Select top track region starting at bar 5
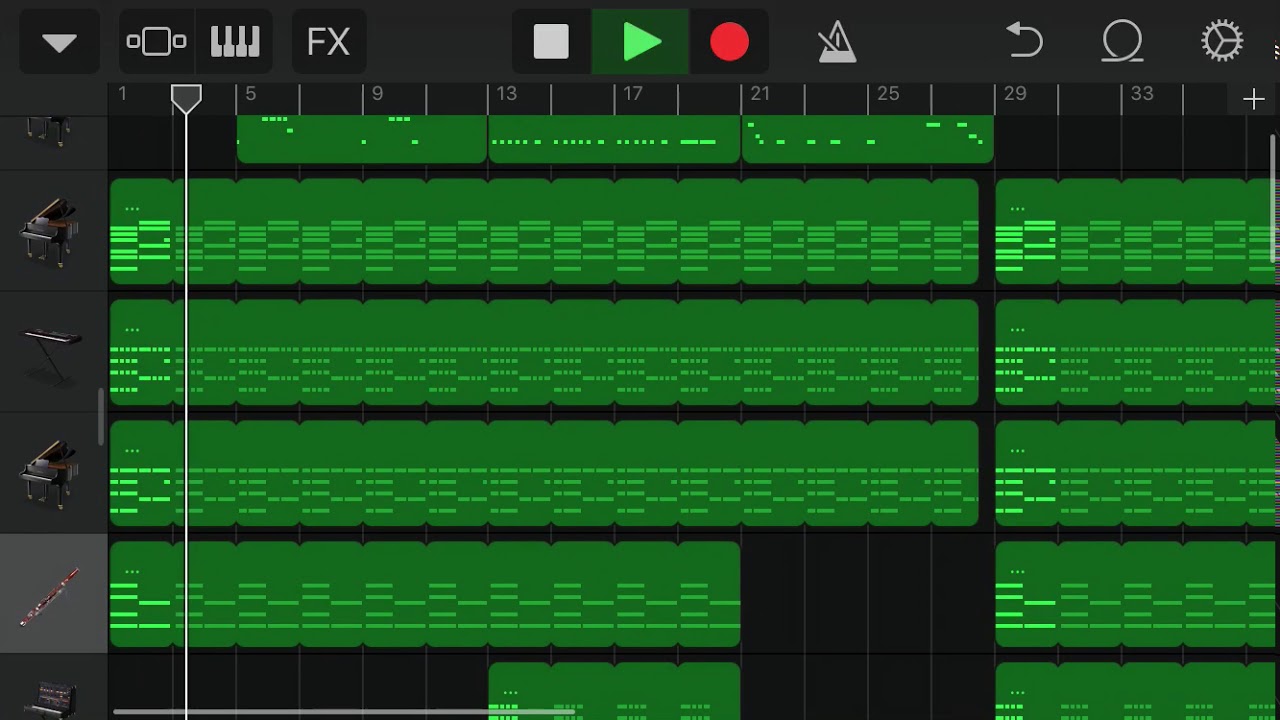Viewport: 1280px width, 720px height. (x=362, y=139)
